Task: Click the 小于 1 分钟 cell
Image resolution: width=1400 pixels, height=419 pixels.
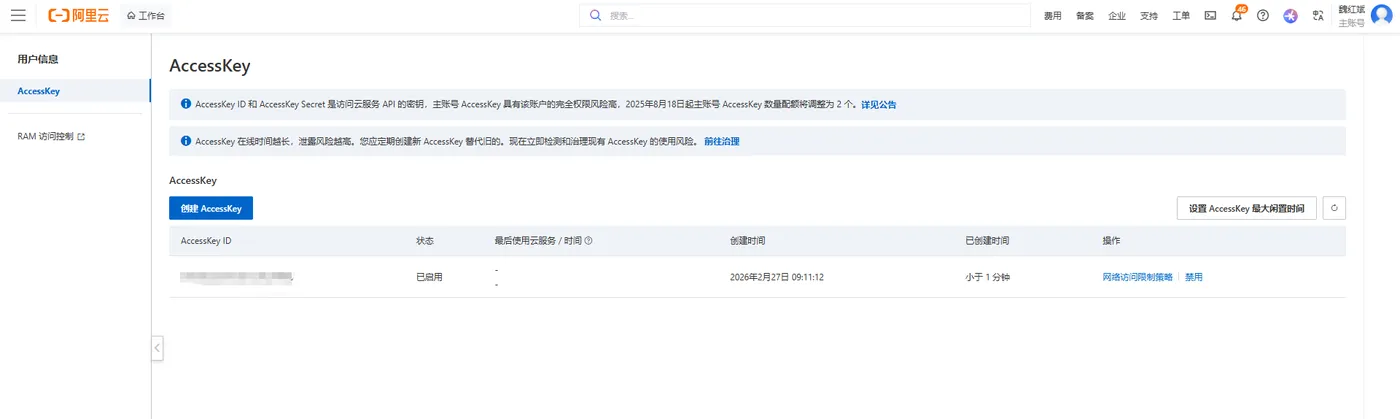Action: point(988,277)
